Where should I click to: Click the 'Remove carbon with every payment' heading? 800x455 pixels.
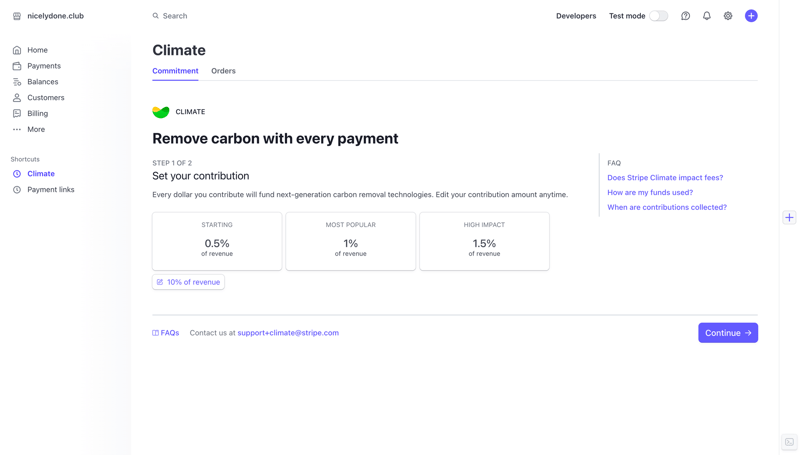click(275, 139)
